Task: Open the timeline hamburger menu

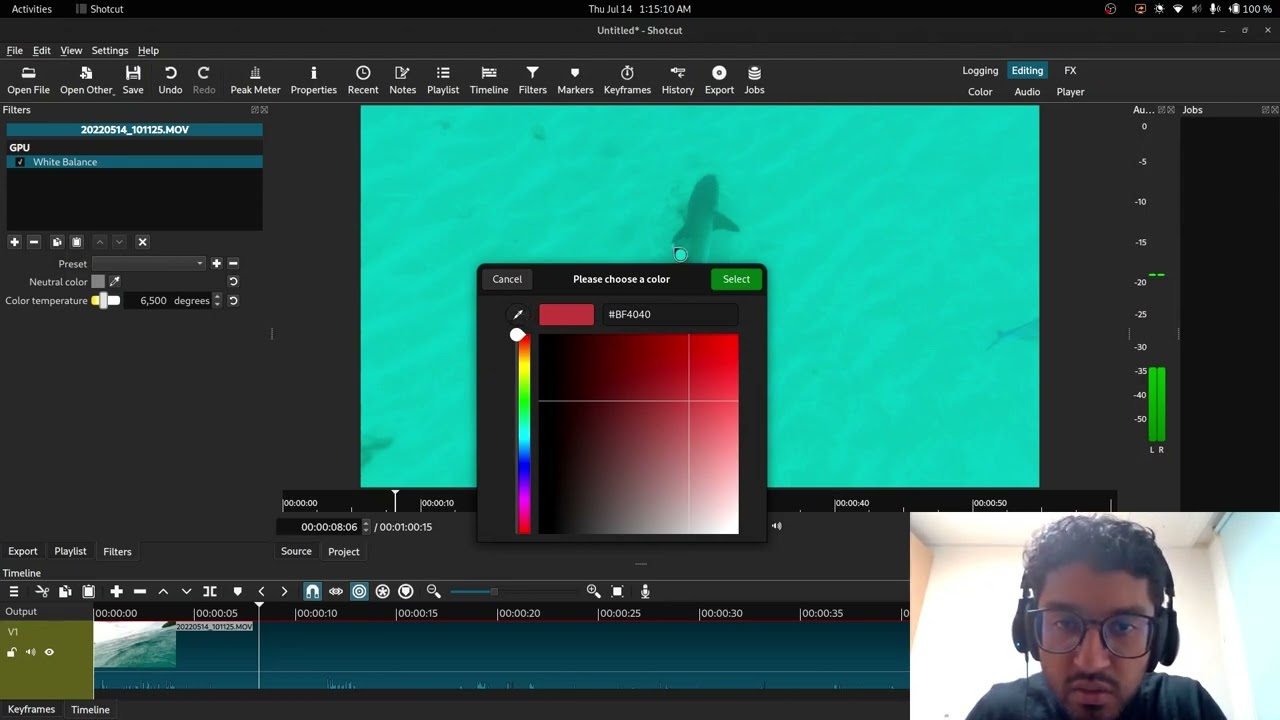Action: click(x=14, y=592)
